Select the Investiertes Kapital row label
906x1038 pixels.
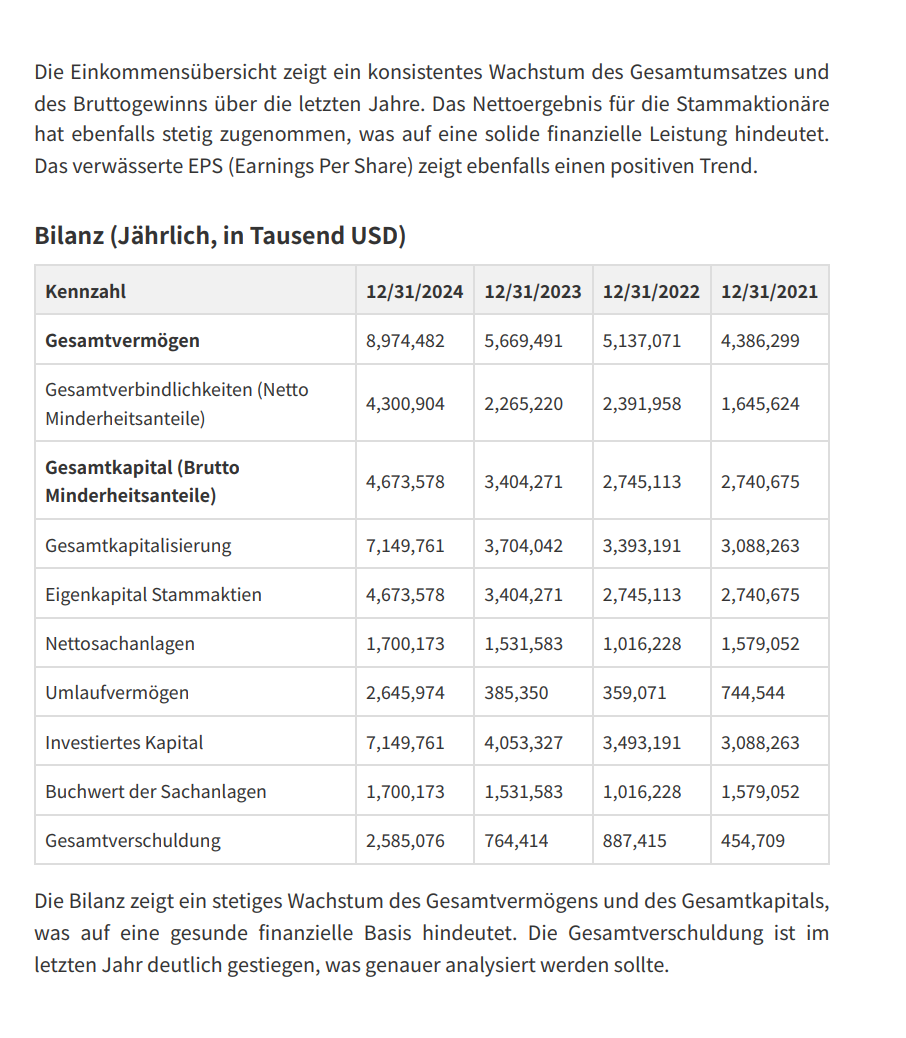pos(124,742)
